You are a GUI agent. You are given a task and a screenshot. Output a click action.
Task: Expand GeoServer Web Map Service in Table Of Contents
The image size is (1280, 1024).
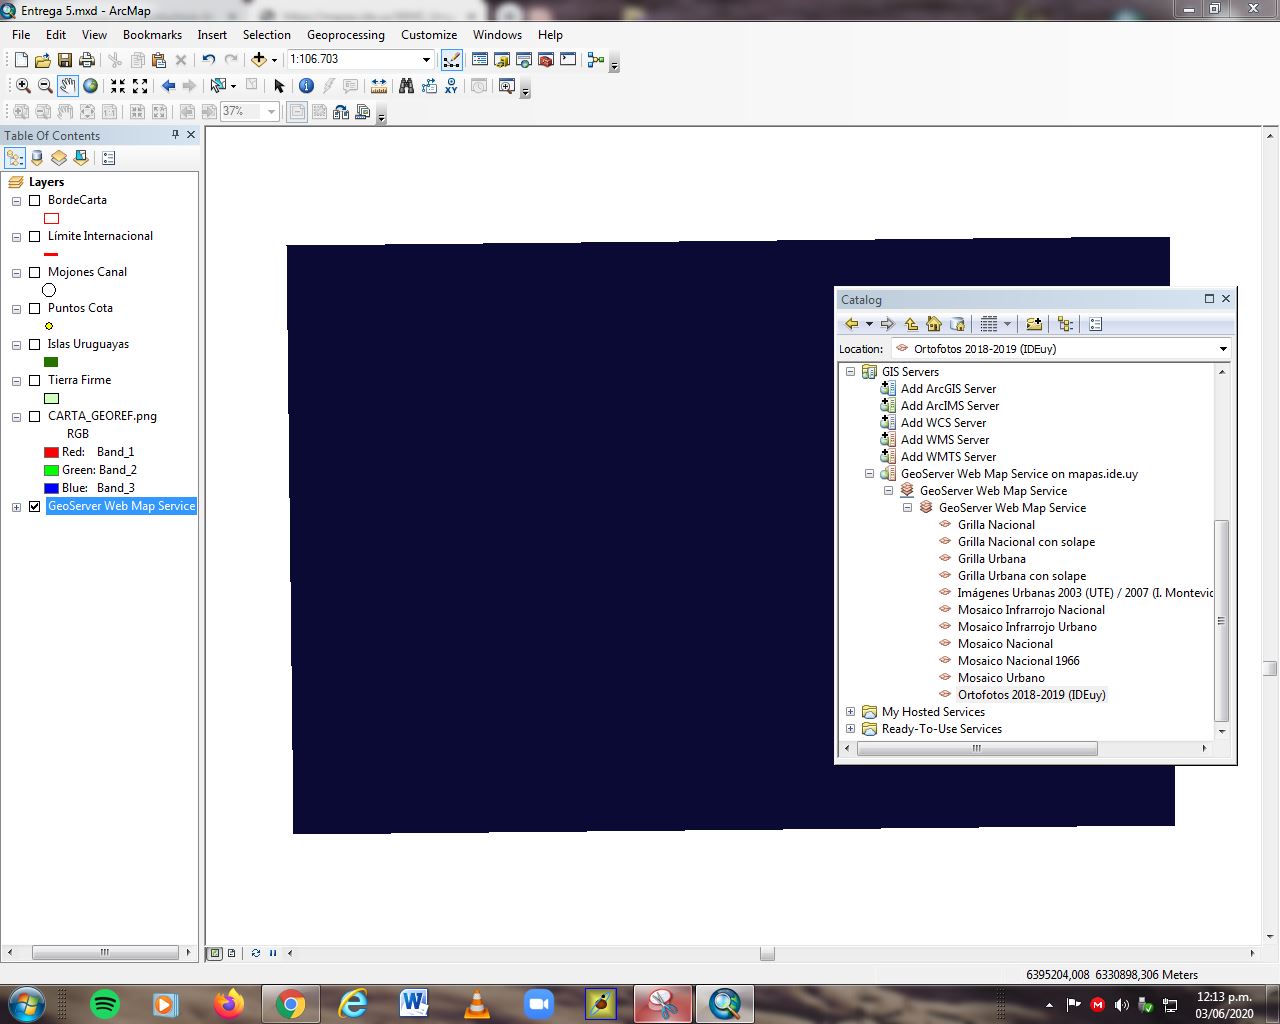pos(16,507)
